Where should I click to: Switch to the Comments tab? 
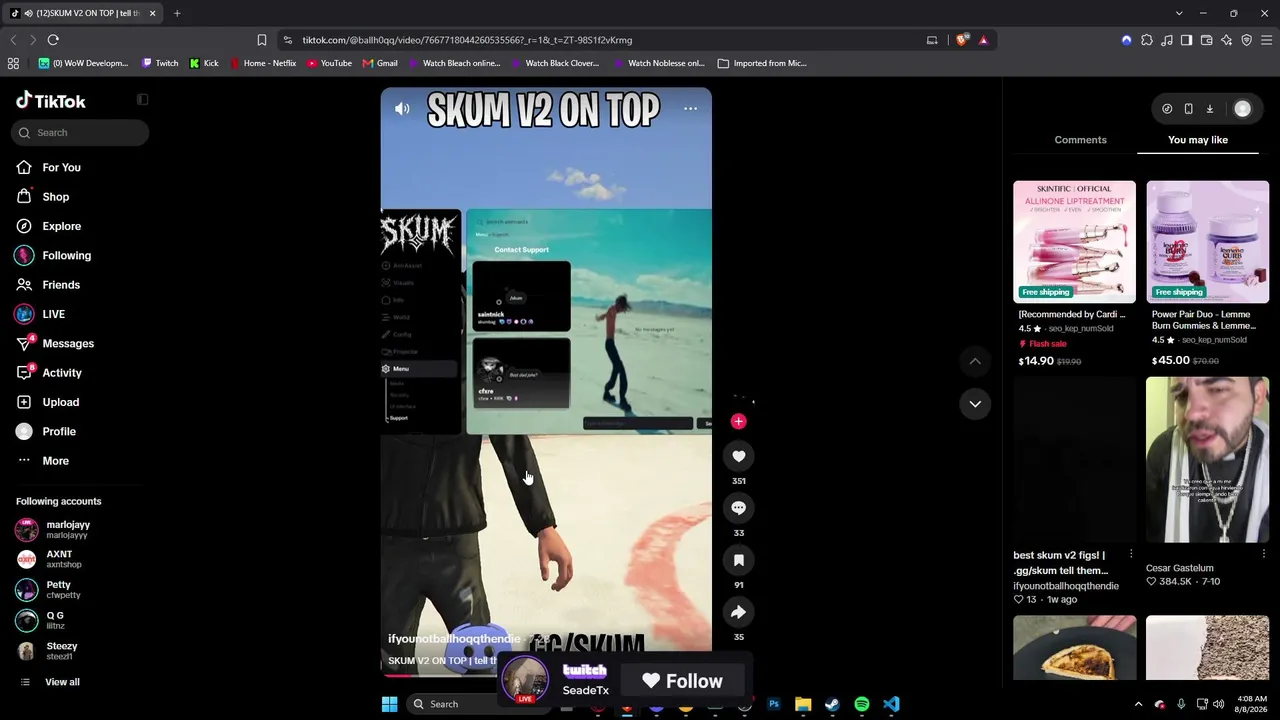coord(1080,140)
